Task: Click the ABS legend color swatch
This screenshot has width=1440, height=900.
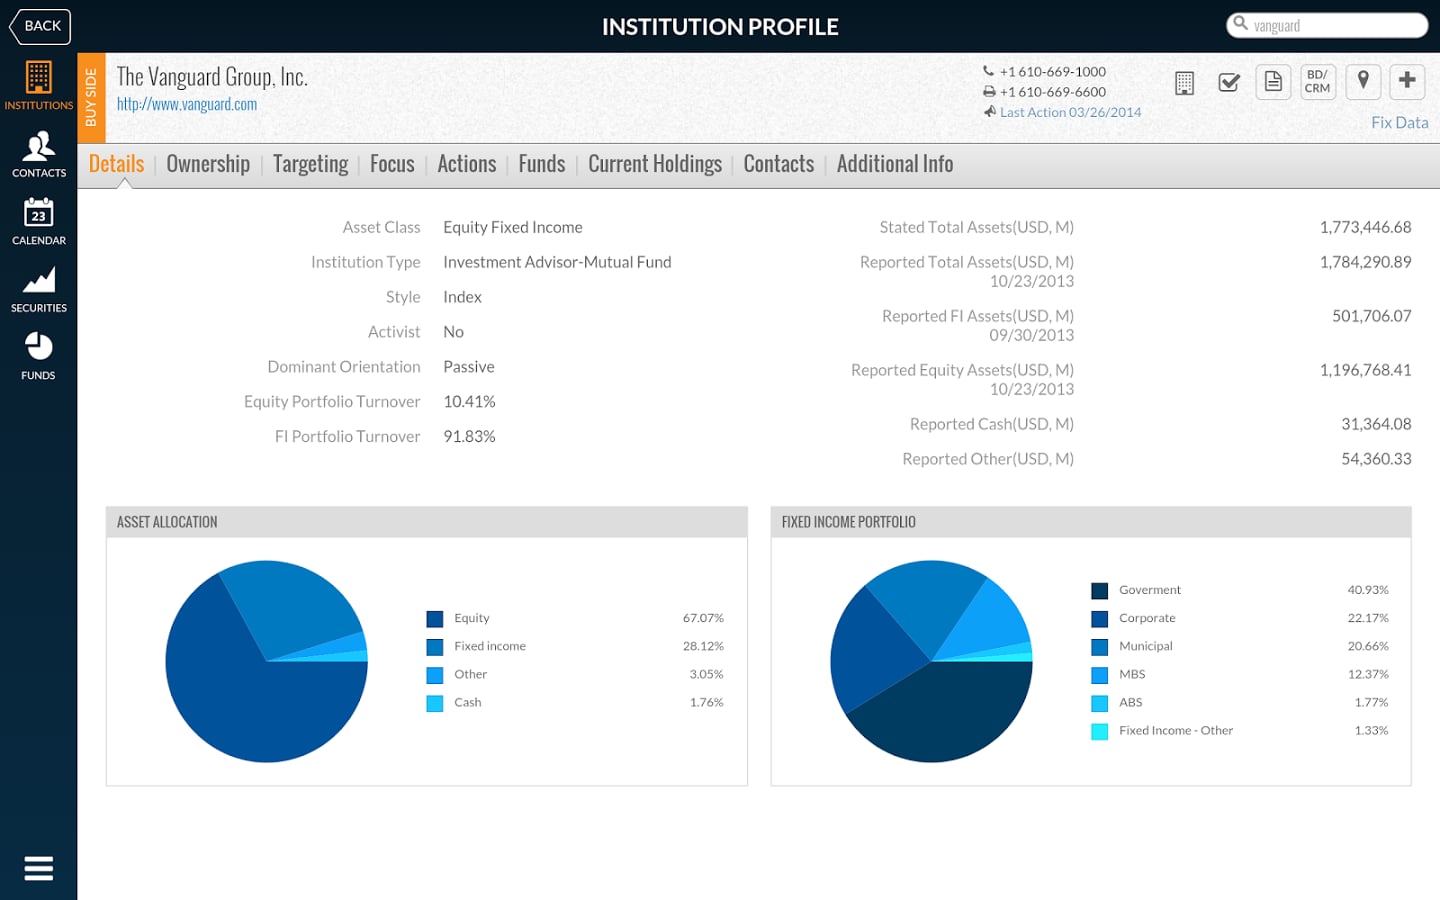Action: coord(1100,703)
